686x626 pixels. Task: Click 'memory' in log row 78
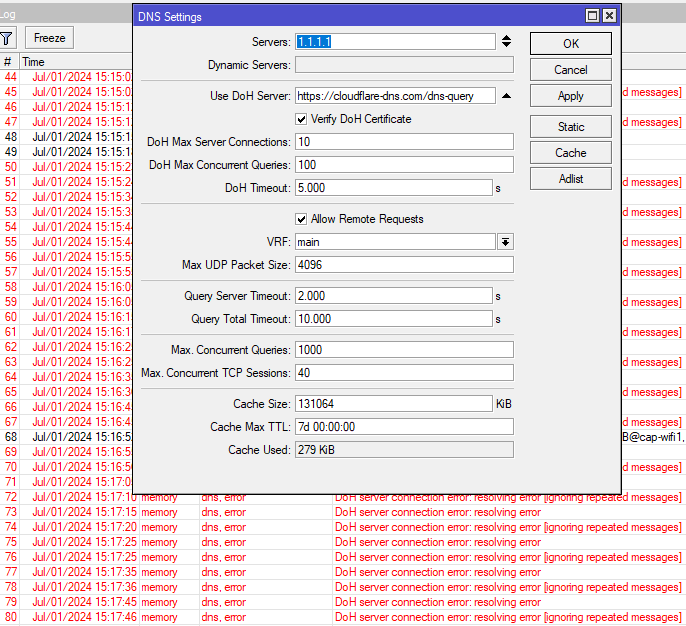(159, 587)
